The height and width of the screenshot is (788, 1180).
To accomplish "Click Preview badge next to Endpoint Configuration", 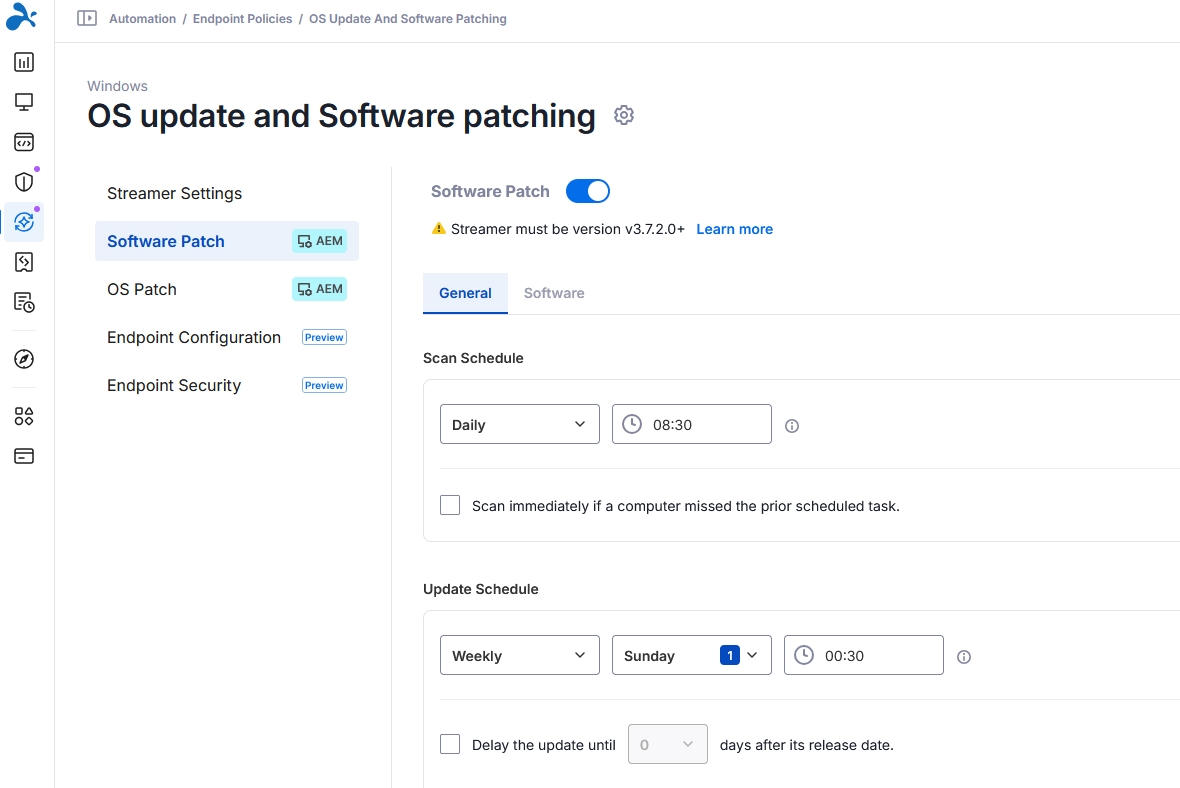I will (x=324, y=337).
